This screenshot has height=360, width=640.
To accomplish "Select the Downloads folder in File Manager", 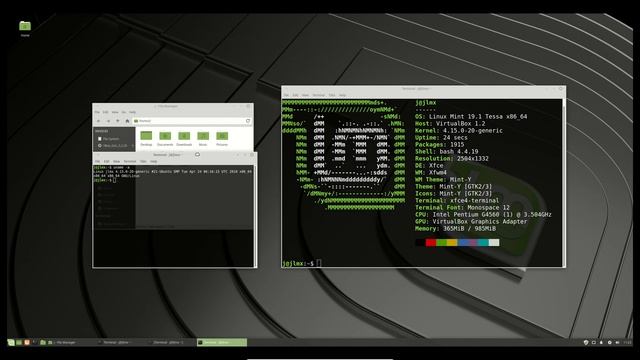I will (184, 138).
